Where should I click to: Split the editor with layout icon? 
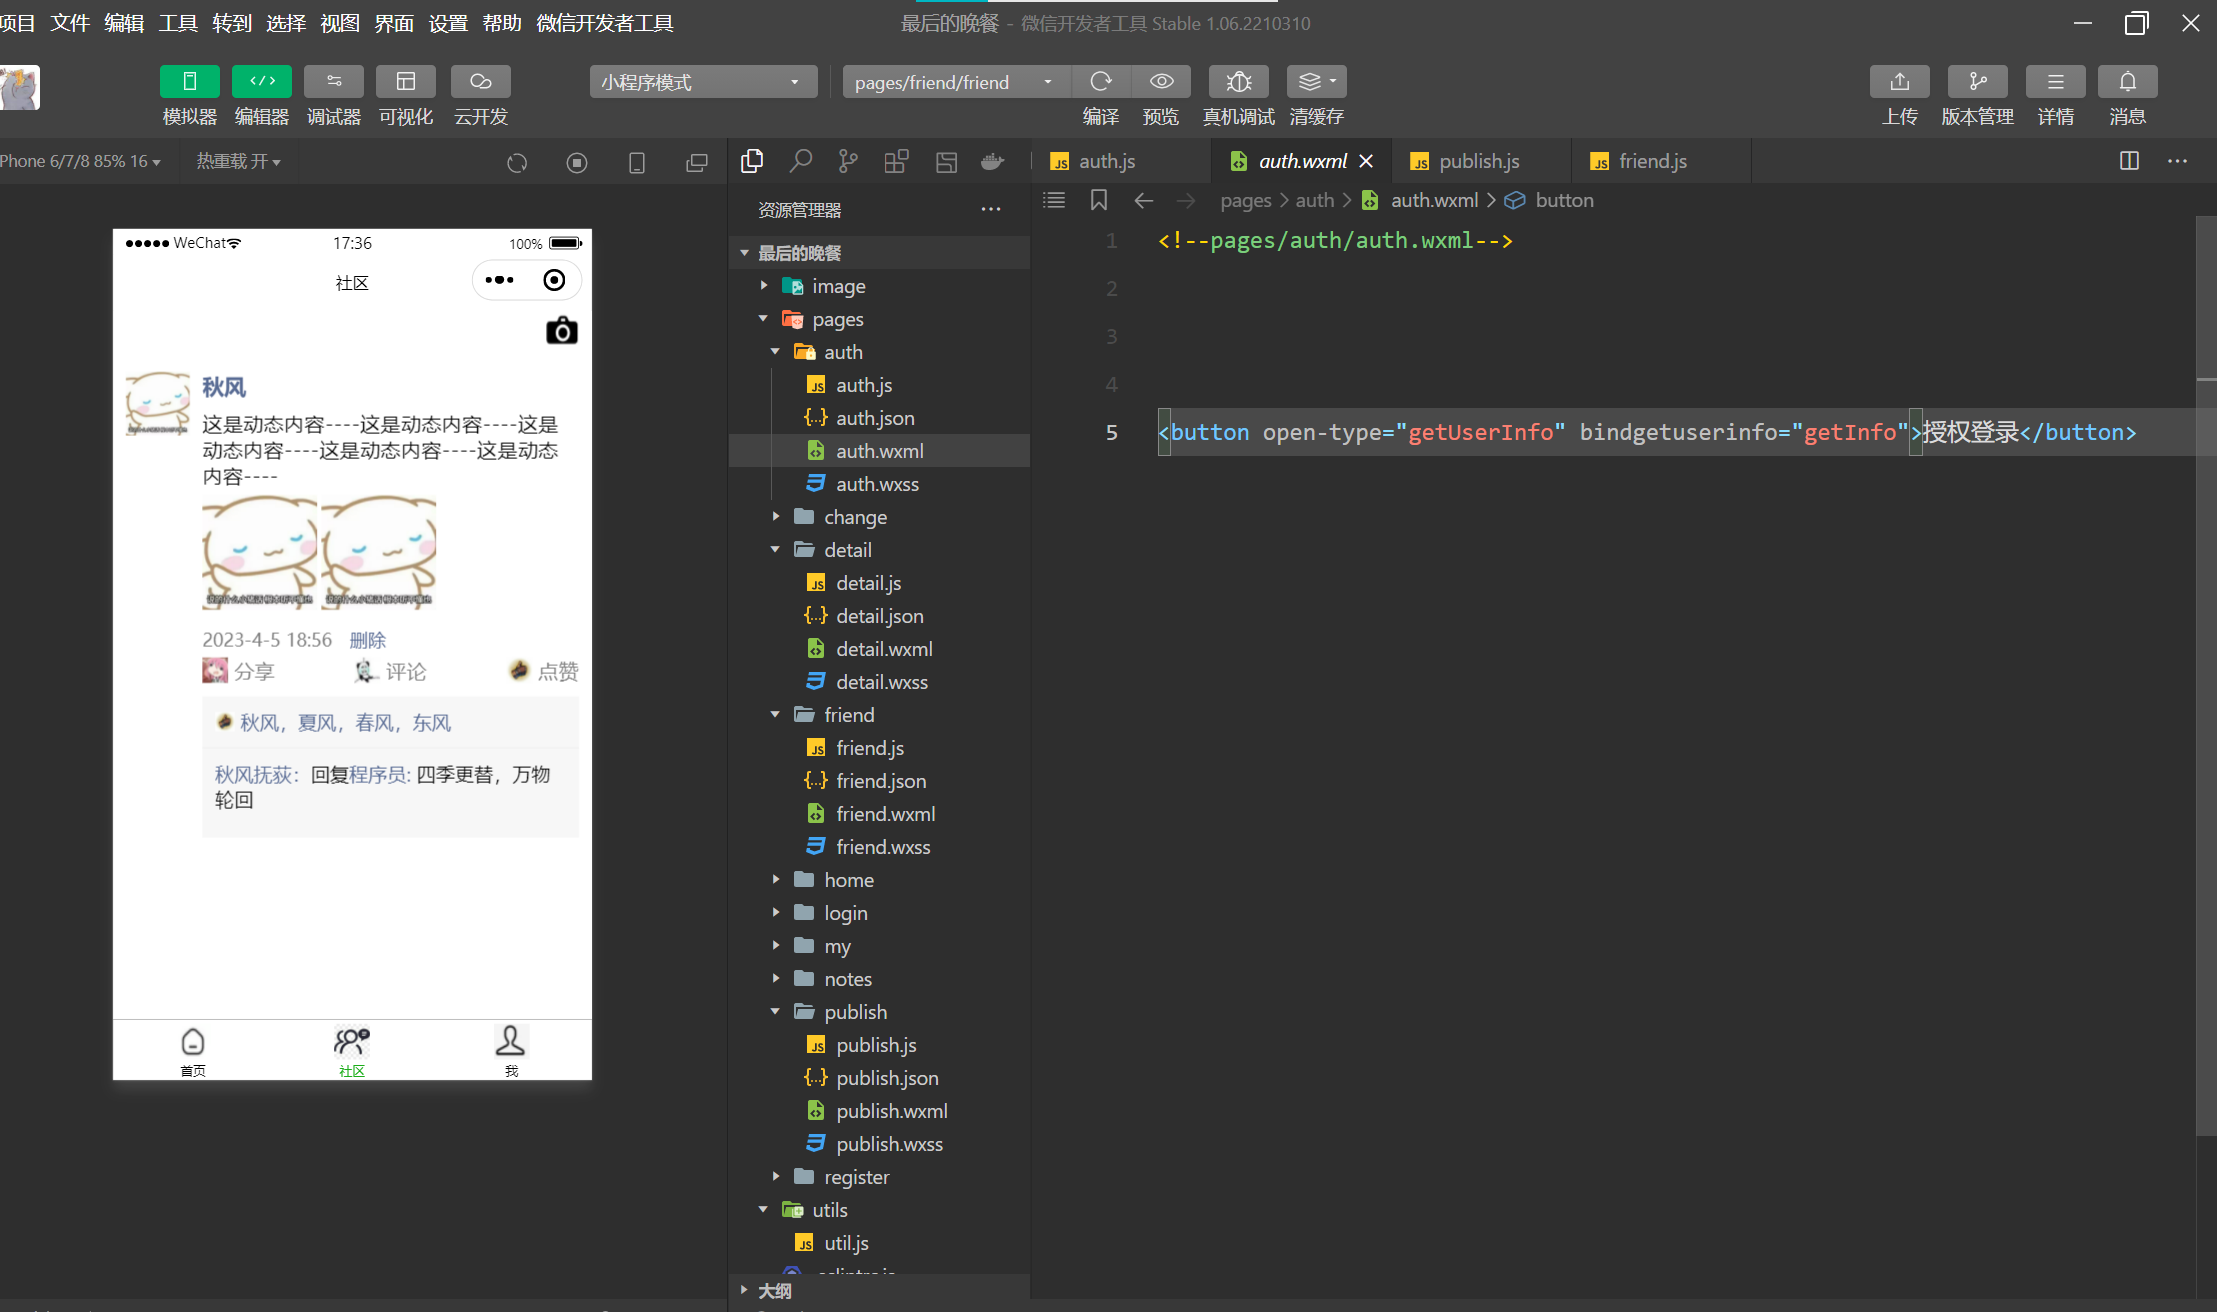(x=2129, y=161)
